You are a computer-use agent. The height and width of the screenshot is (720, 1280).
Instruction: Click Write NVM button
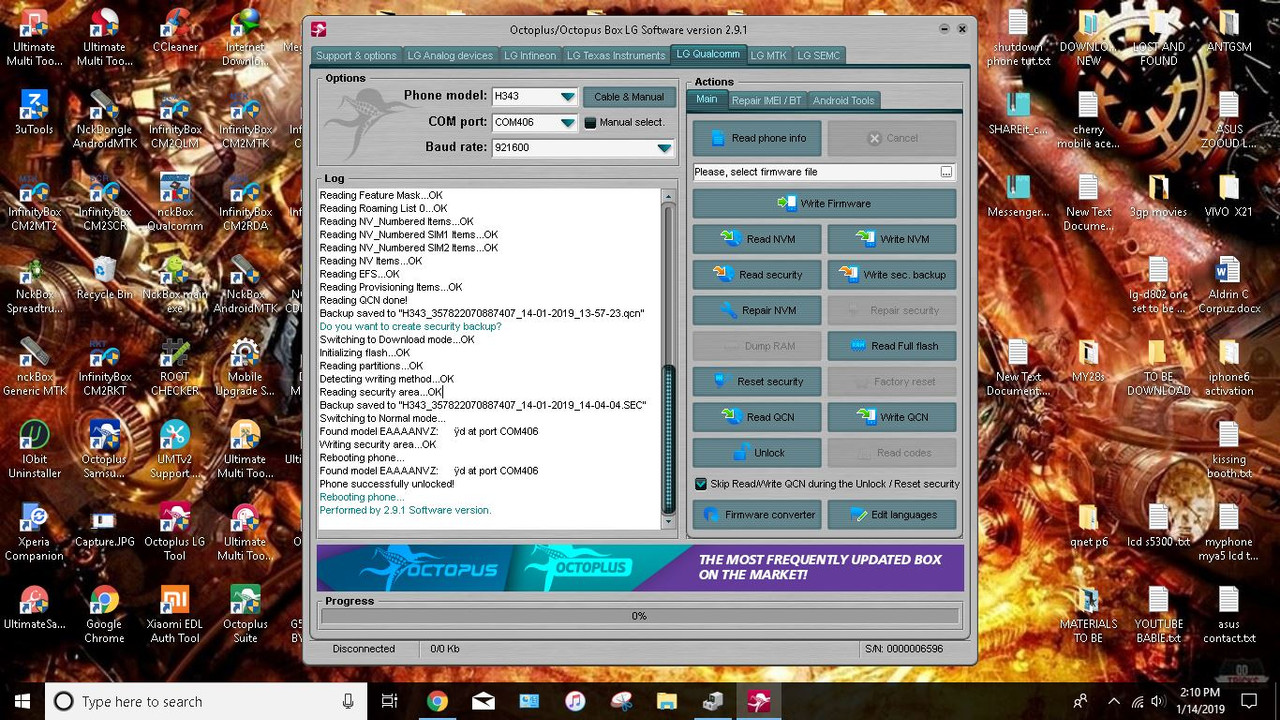892,239
